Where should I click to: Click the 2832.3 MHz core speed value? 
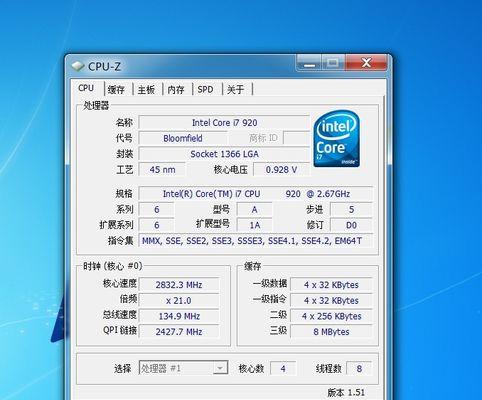pyautogui.click(x=179, y=285)
